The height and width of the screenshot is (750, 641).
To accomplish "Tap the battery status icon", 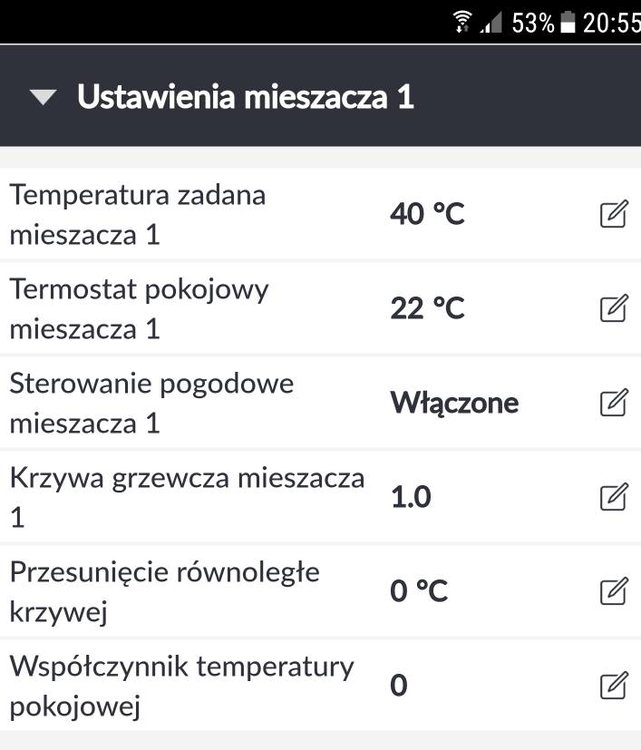I will click(568, 22).
